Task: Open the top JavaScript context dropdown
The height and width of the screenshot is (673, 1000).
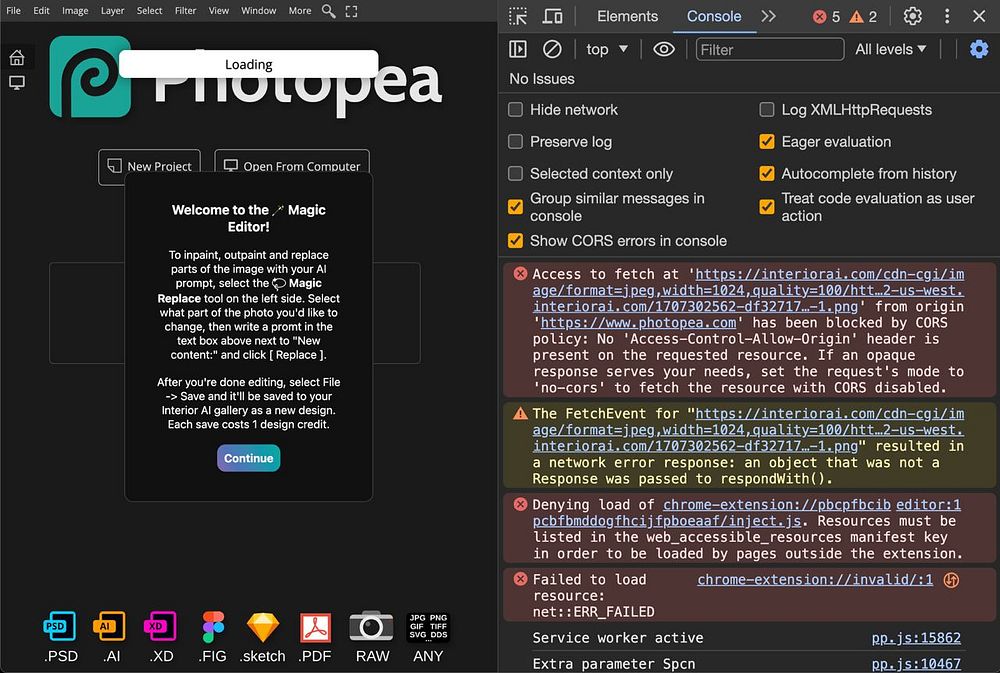Action: point(607,49)
